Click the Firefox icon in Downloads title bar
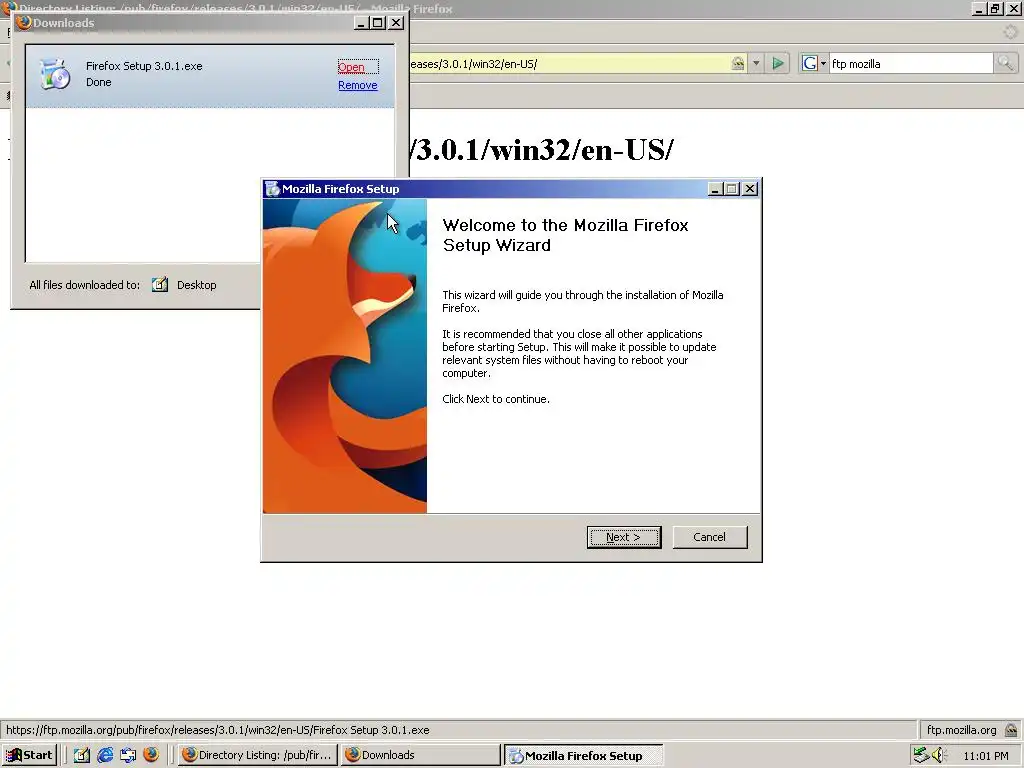 coord(24,22)
